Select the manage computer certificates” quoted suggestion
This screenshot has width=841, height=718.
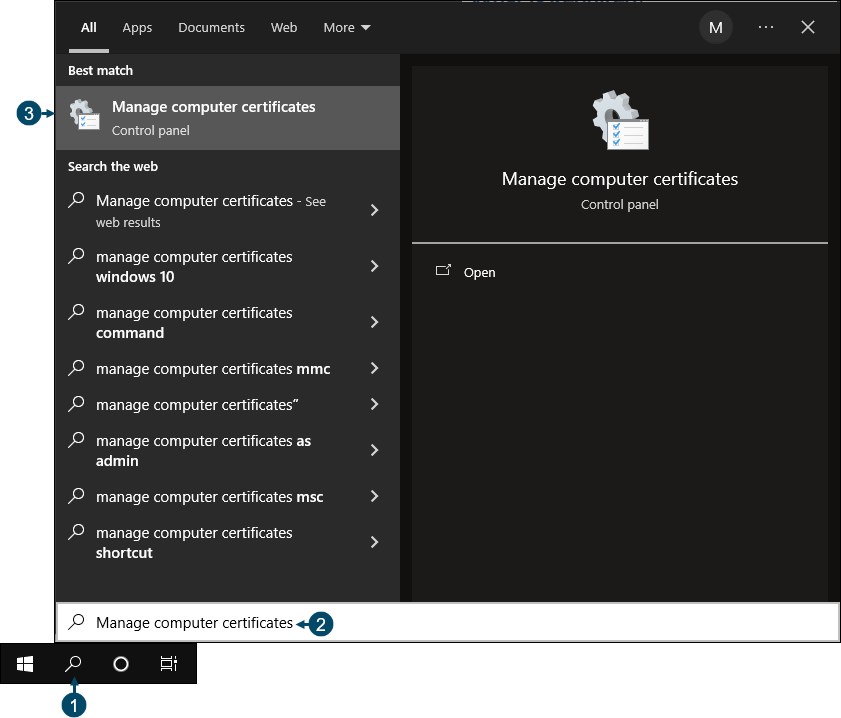point(228,405)
